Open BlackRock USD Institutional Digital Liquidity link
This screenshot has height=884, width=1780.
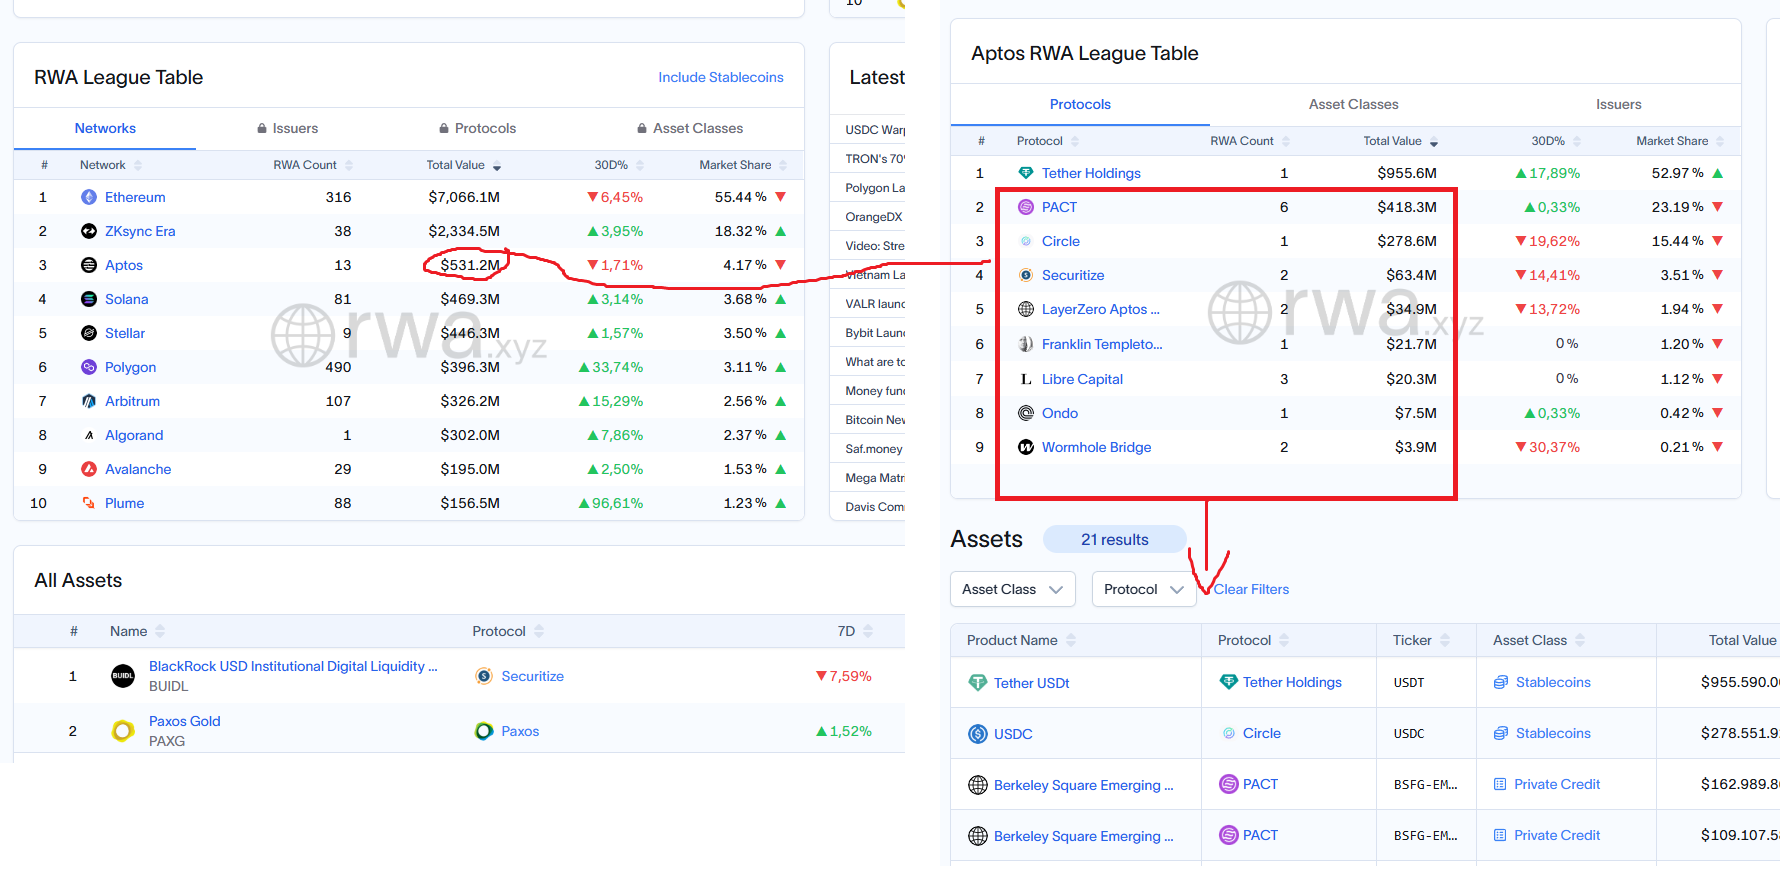point(293,666)
